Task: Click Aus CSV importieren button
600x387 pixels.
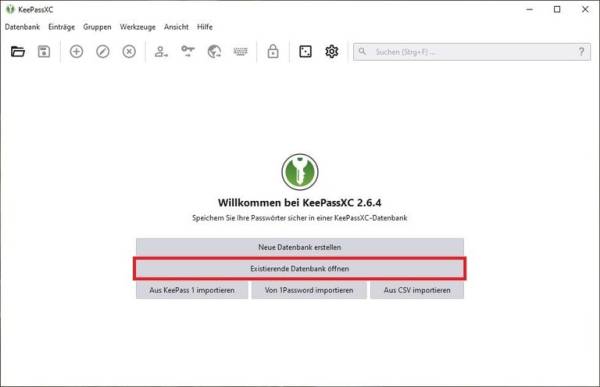Action: (x=417, y=290)
